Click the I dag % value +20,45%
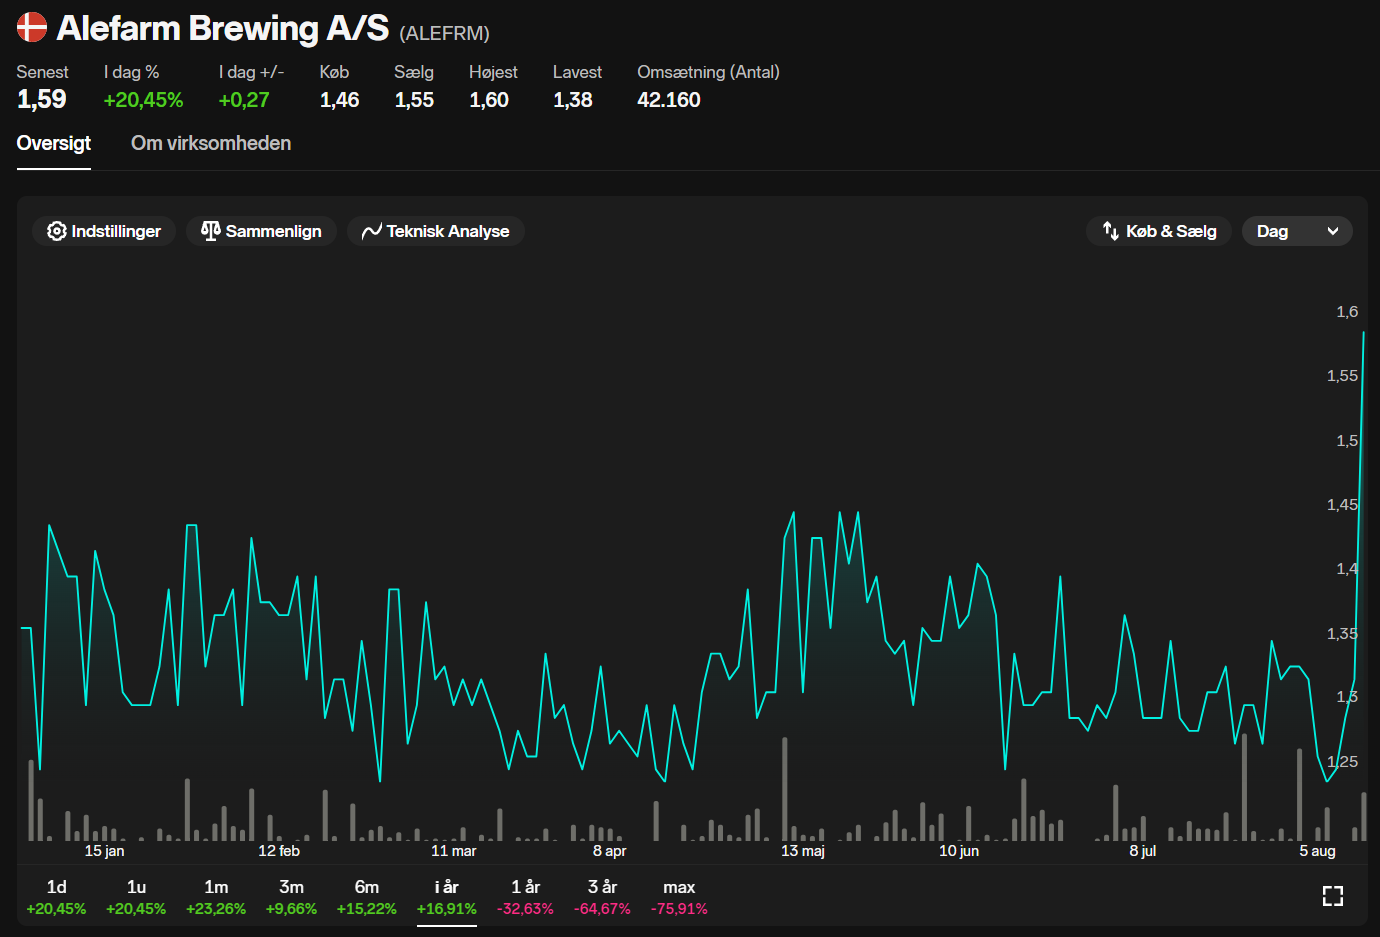 (x=143, y=100)
